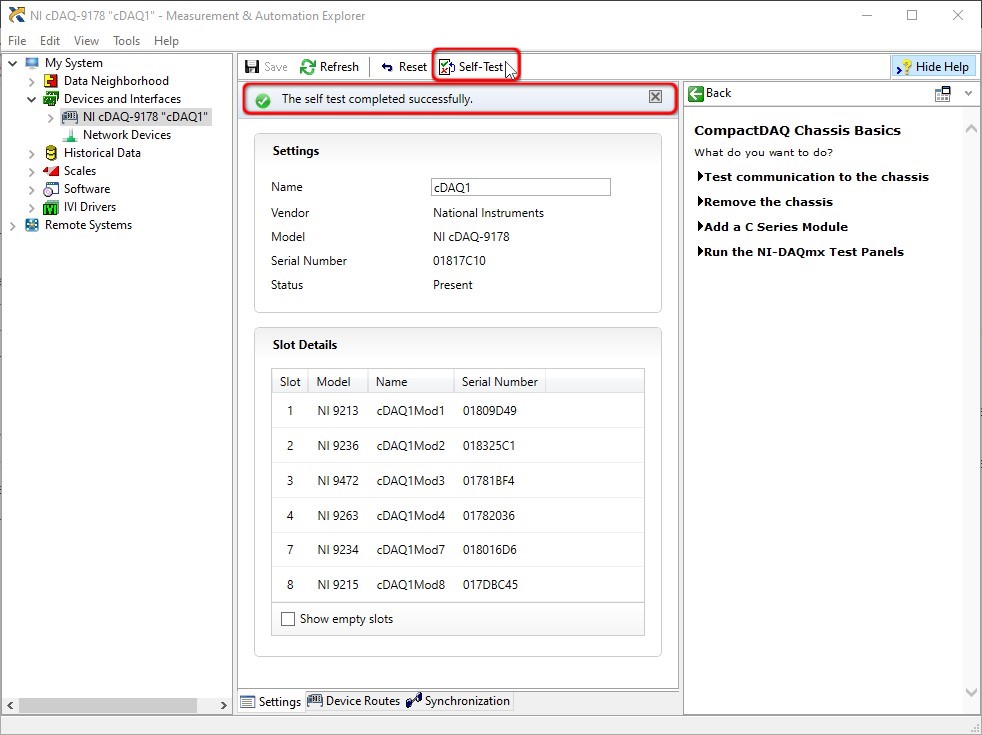The width and height of the screenshot is (982, 735).
Task: Click the Hide Help button label
Action: 942,67
